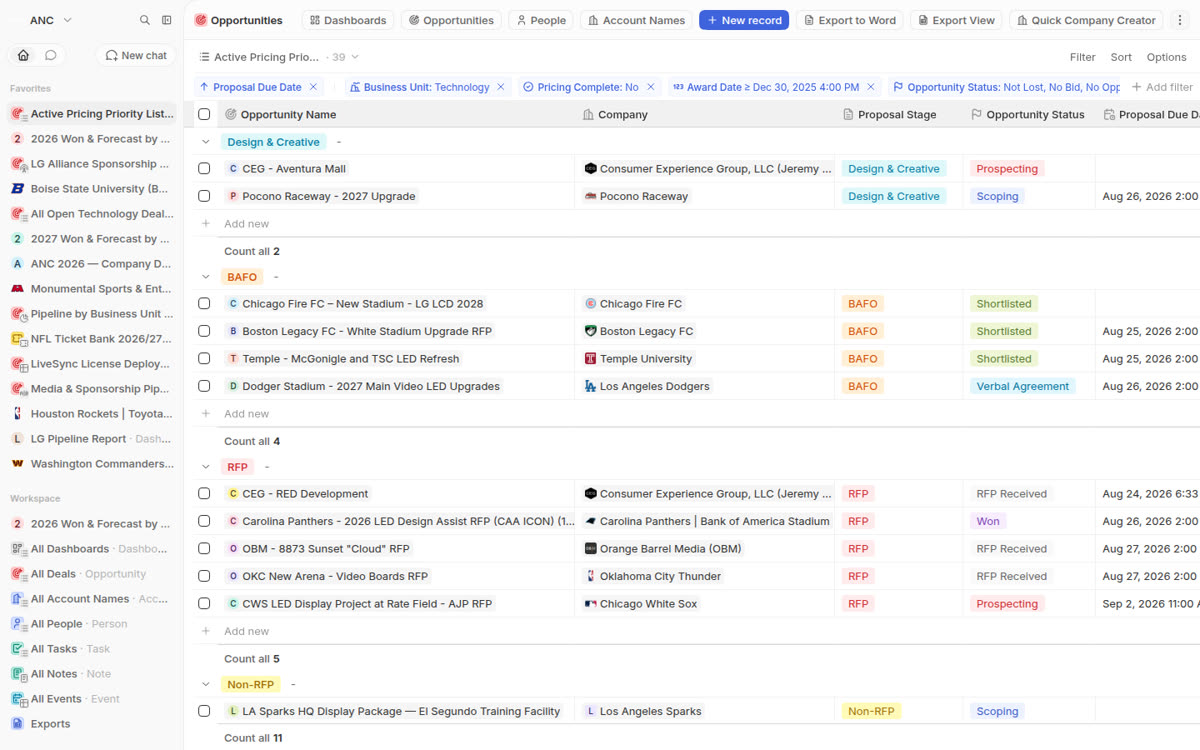Collapse the BAFO group
This screenshot has width=1200, height=750.
[206, 277]
